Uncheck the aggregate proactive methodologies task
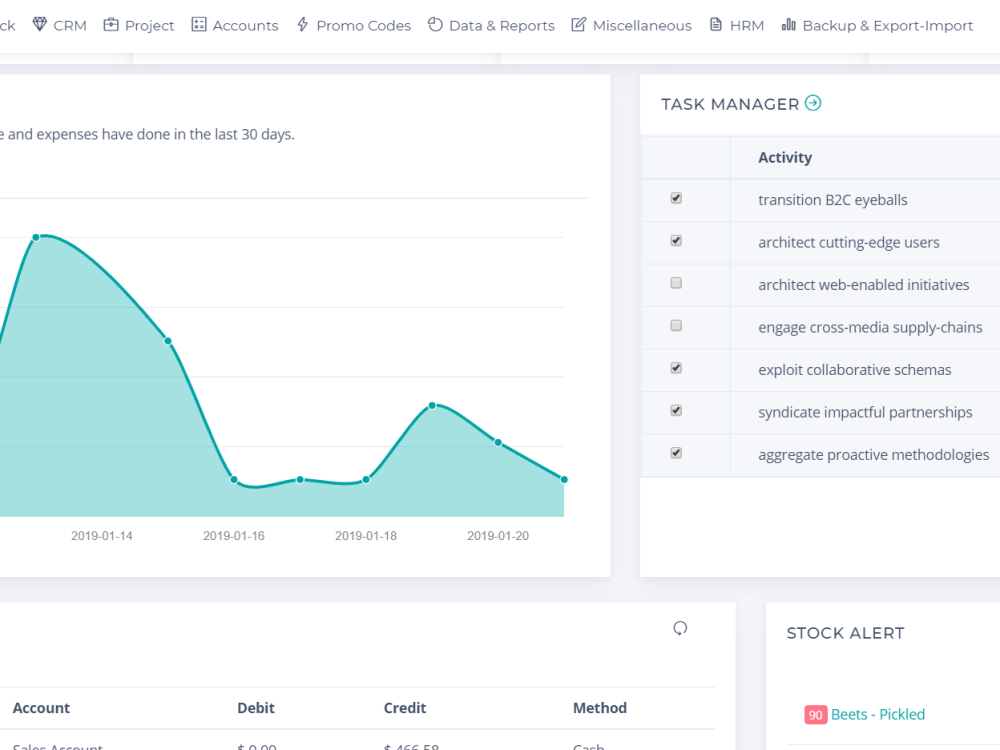 676,453
